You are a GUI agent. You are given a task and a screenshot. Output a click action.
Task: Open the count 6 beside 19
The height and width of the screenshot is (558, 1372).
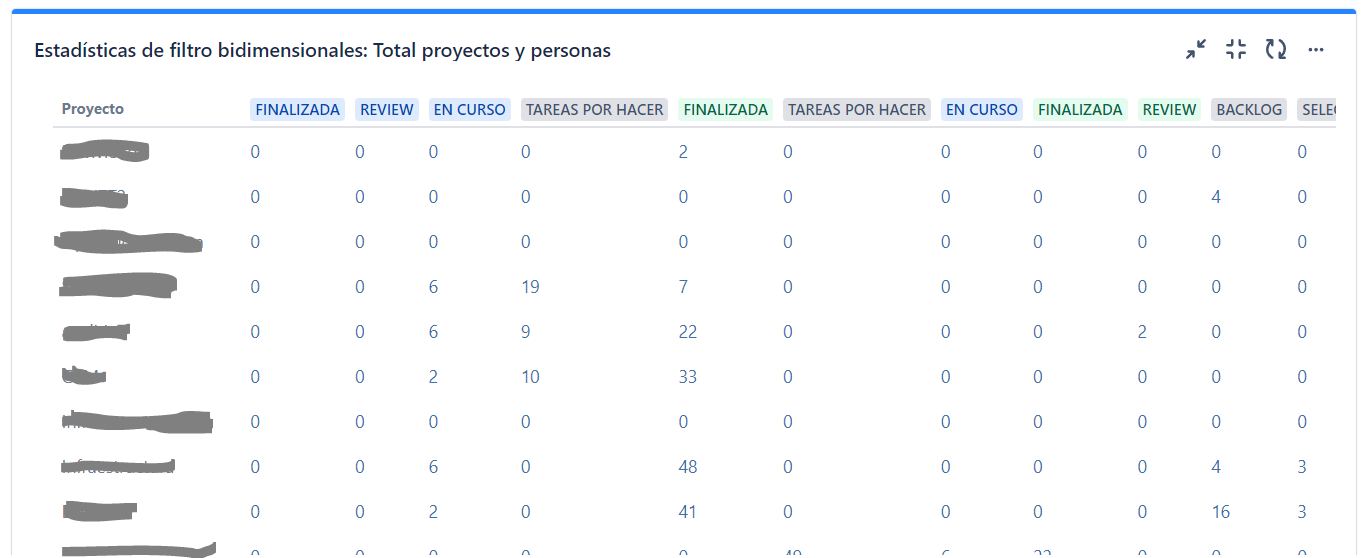tap(433, 287)
